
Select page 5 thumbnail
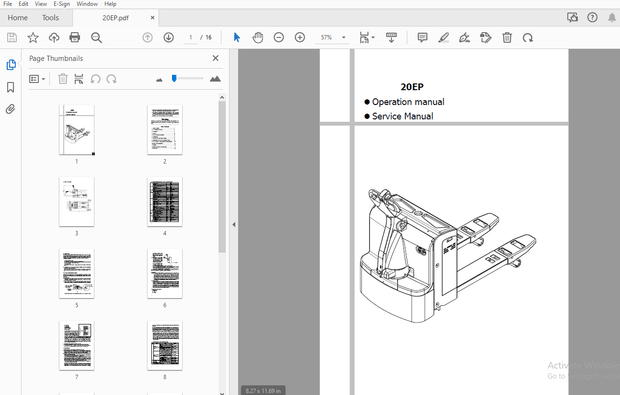pyautogui.click(x=77, y=274)
